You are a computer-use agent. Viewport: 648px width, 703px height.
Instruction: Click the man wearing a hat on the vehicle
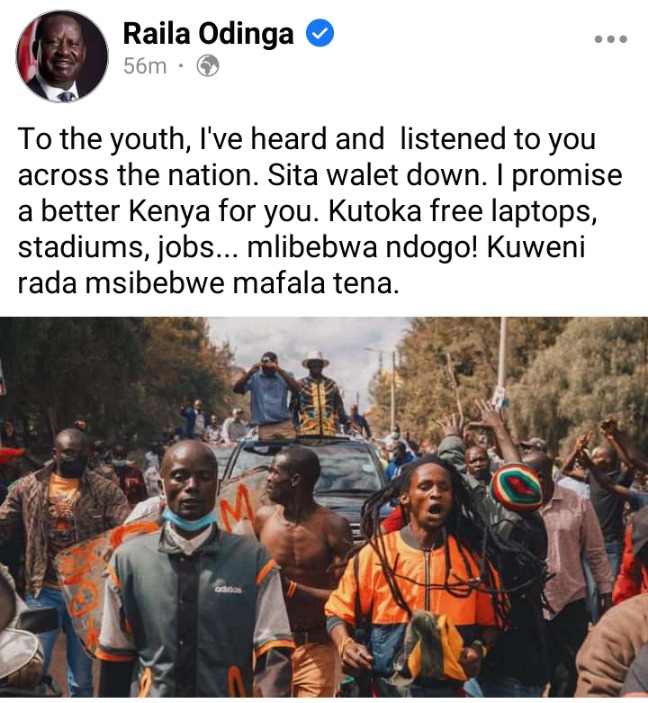(x=318, y=395)
